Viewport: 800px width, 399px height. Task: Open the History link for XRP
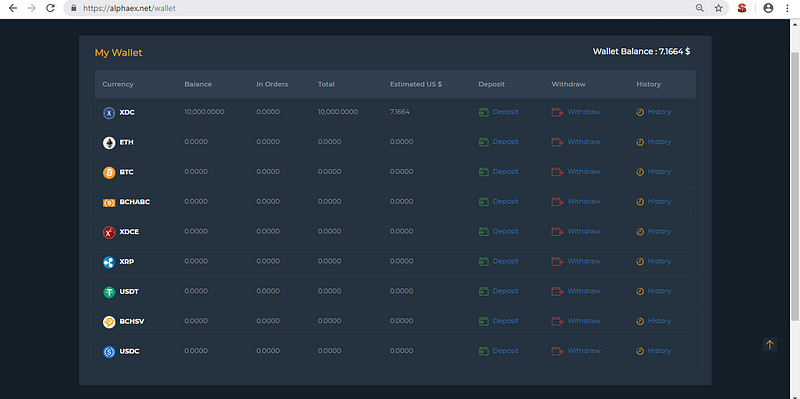coord(659,261)
